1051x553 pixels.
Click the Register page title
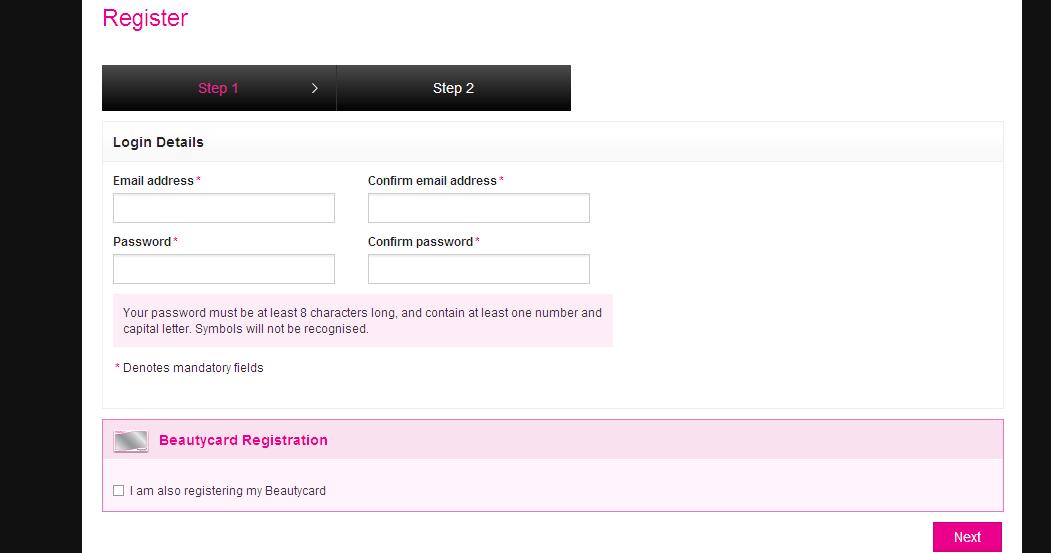coord(145,18)
